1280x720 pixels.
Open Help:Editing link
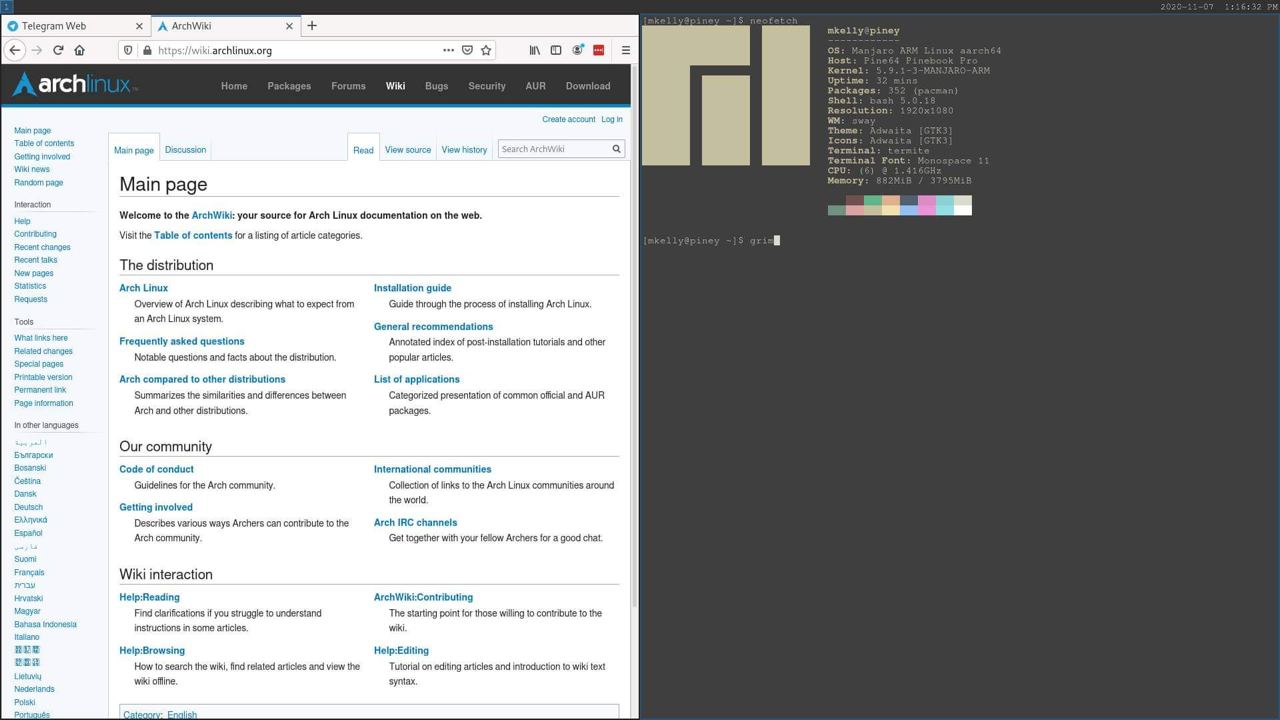[x=401, y=650]
